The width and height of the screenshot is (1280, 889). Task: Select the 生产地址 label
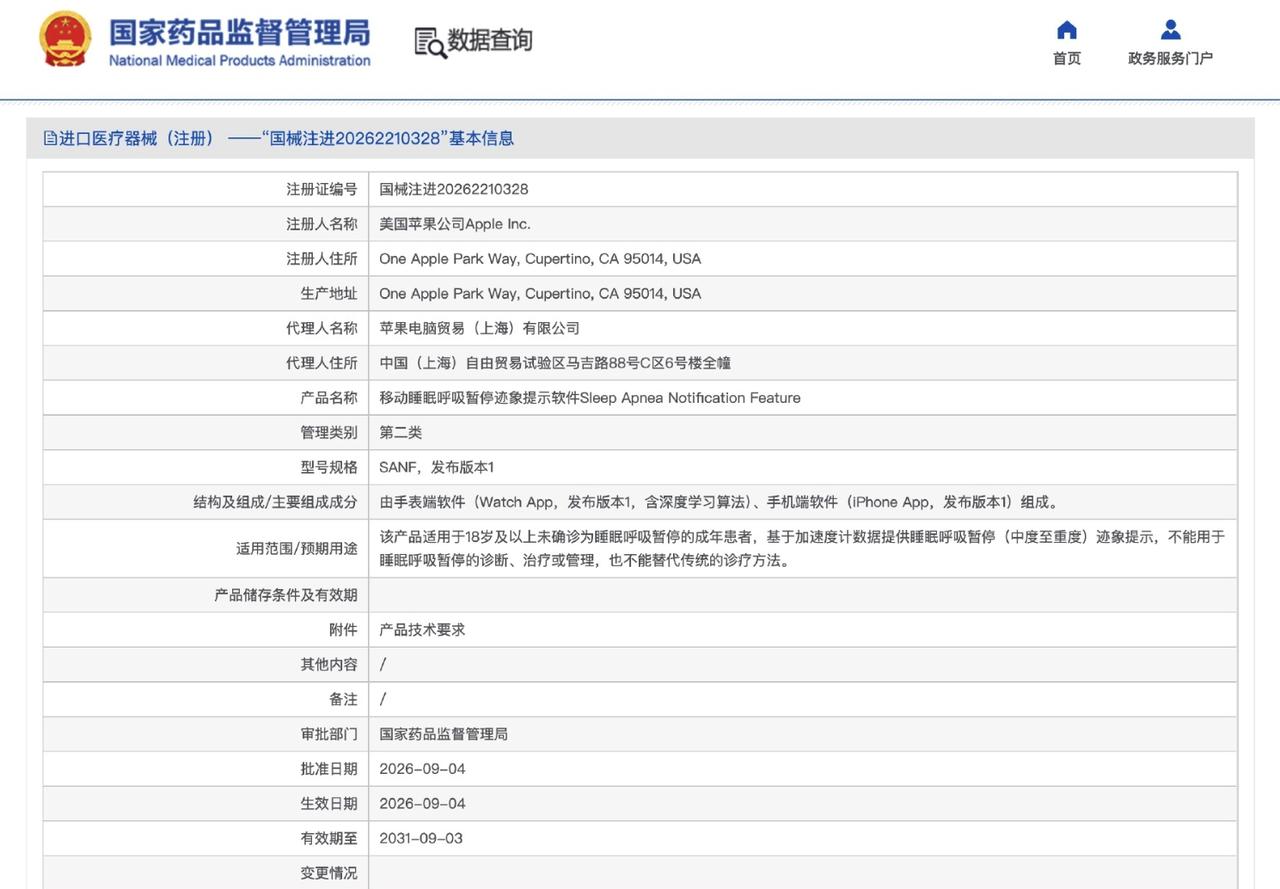tap(329, 294)
